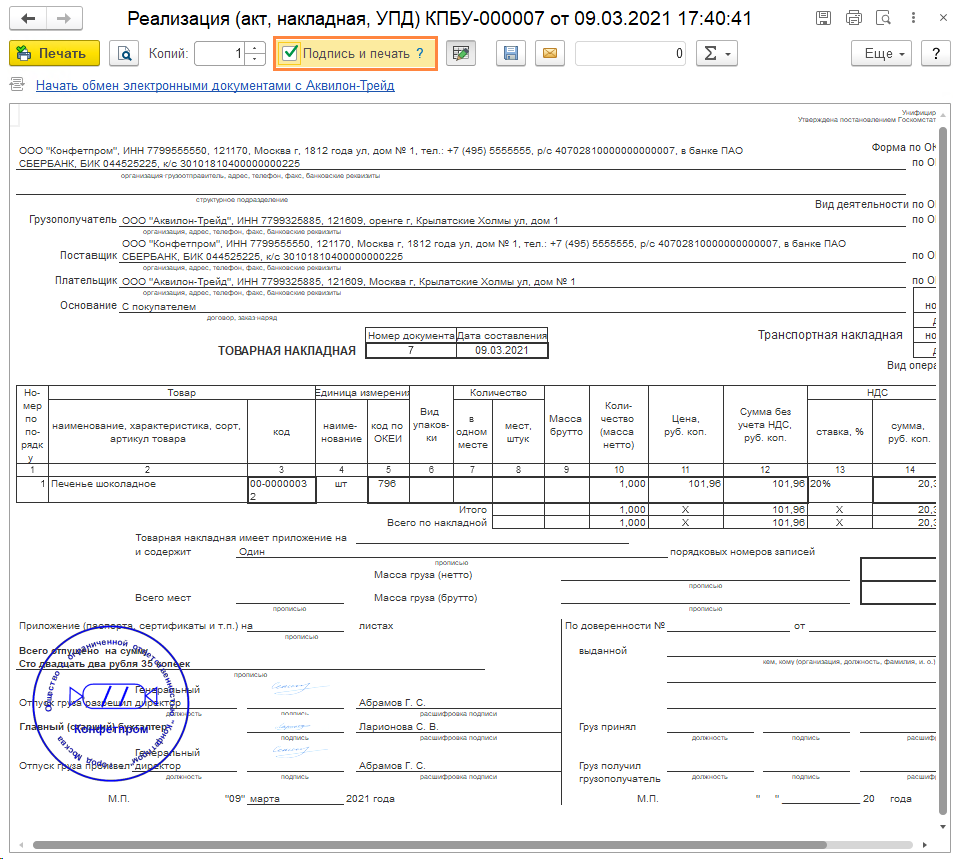Select the product code cell 00-0000003

click(281, 490)
